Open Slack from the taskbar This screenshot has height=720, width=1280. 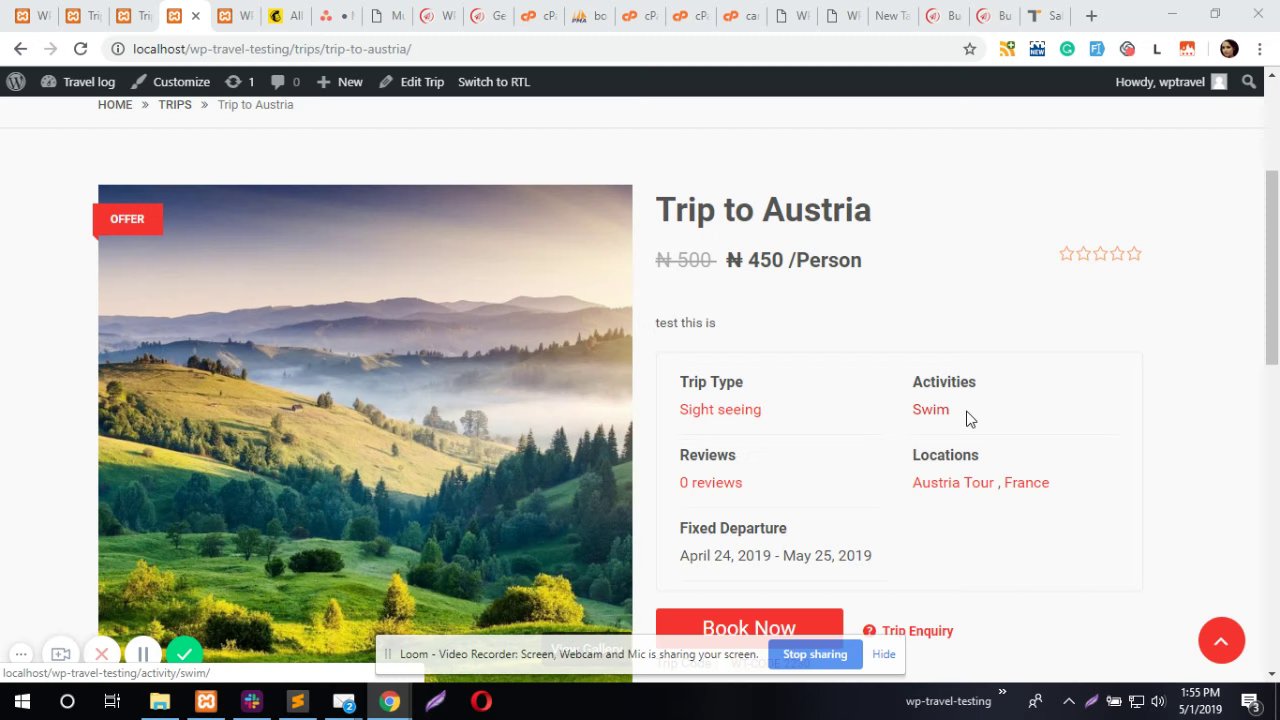click(x=251, y=701)
